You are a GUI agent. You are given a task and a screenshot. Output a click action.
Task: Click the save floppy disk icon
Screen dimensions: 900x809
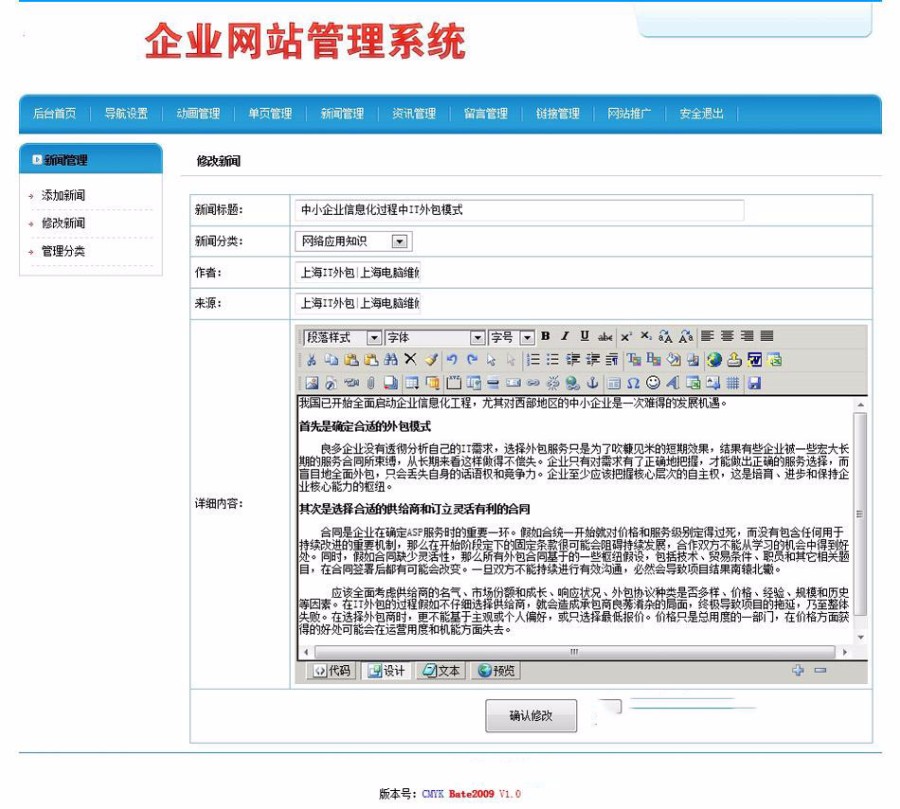coord(754,383)
